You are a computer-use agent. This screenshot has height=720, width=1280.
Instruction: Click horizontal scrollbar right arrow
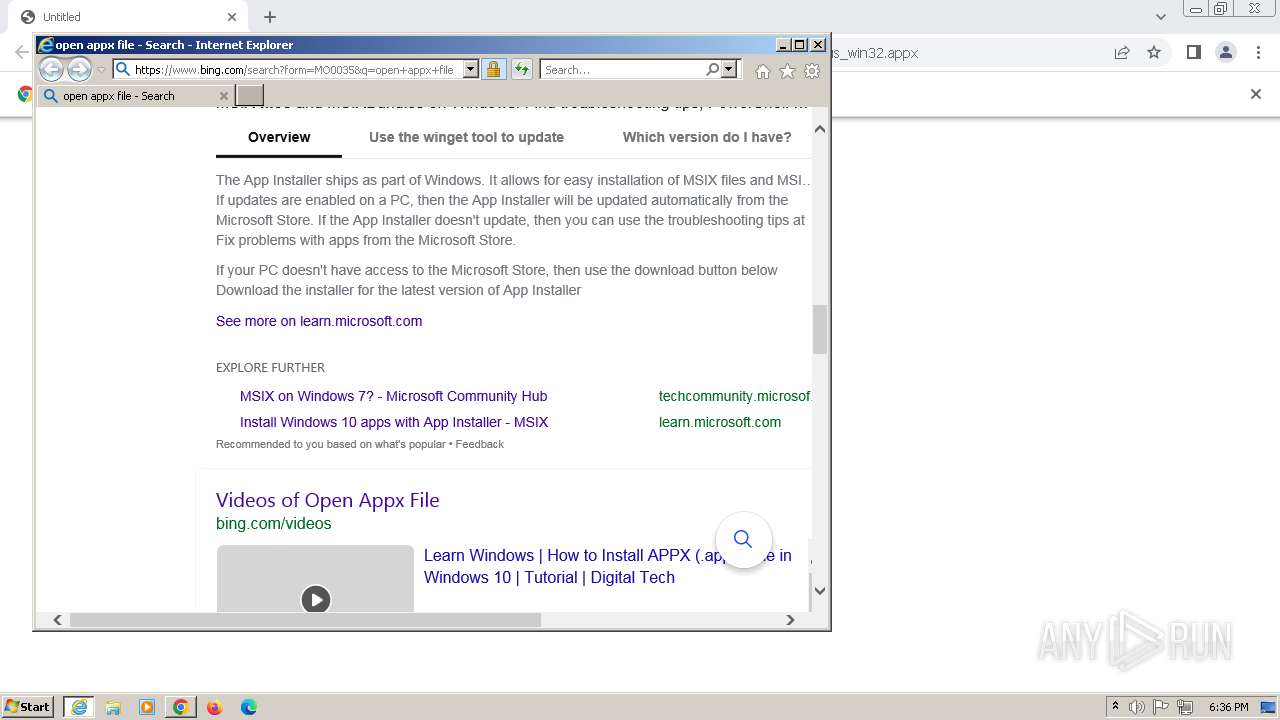click(790, 620)
